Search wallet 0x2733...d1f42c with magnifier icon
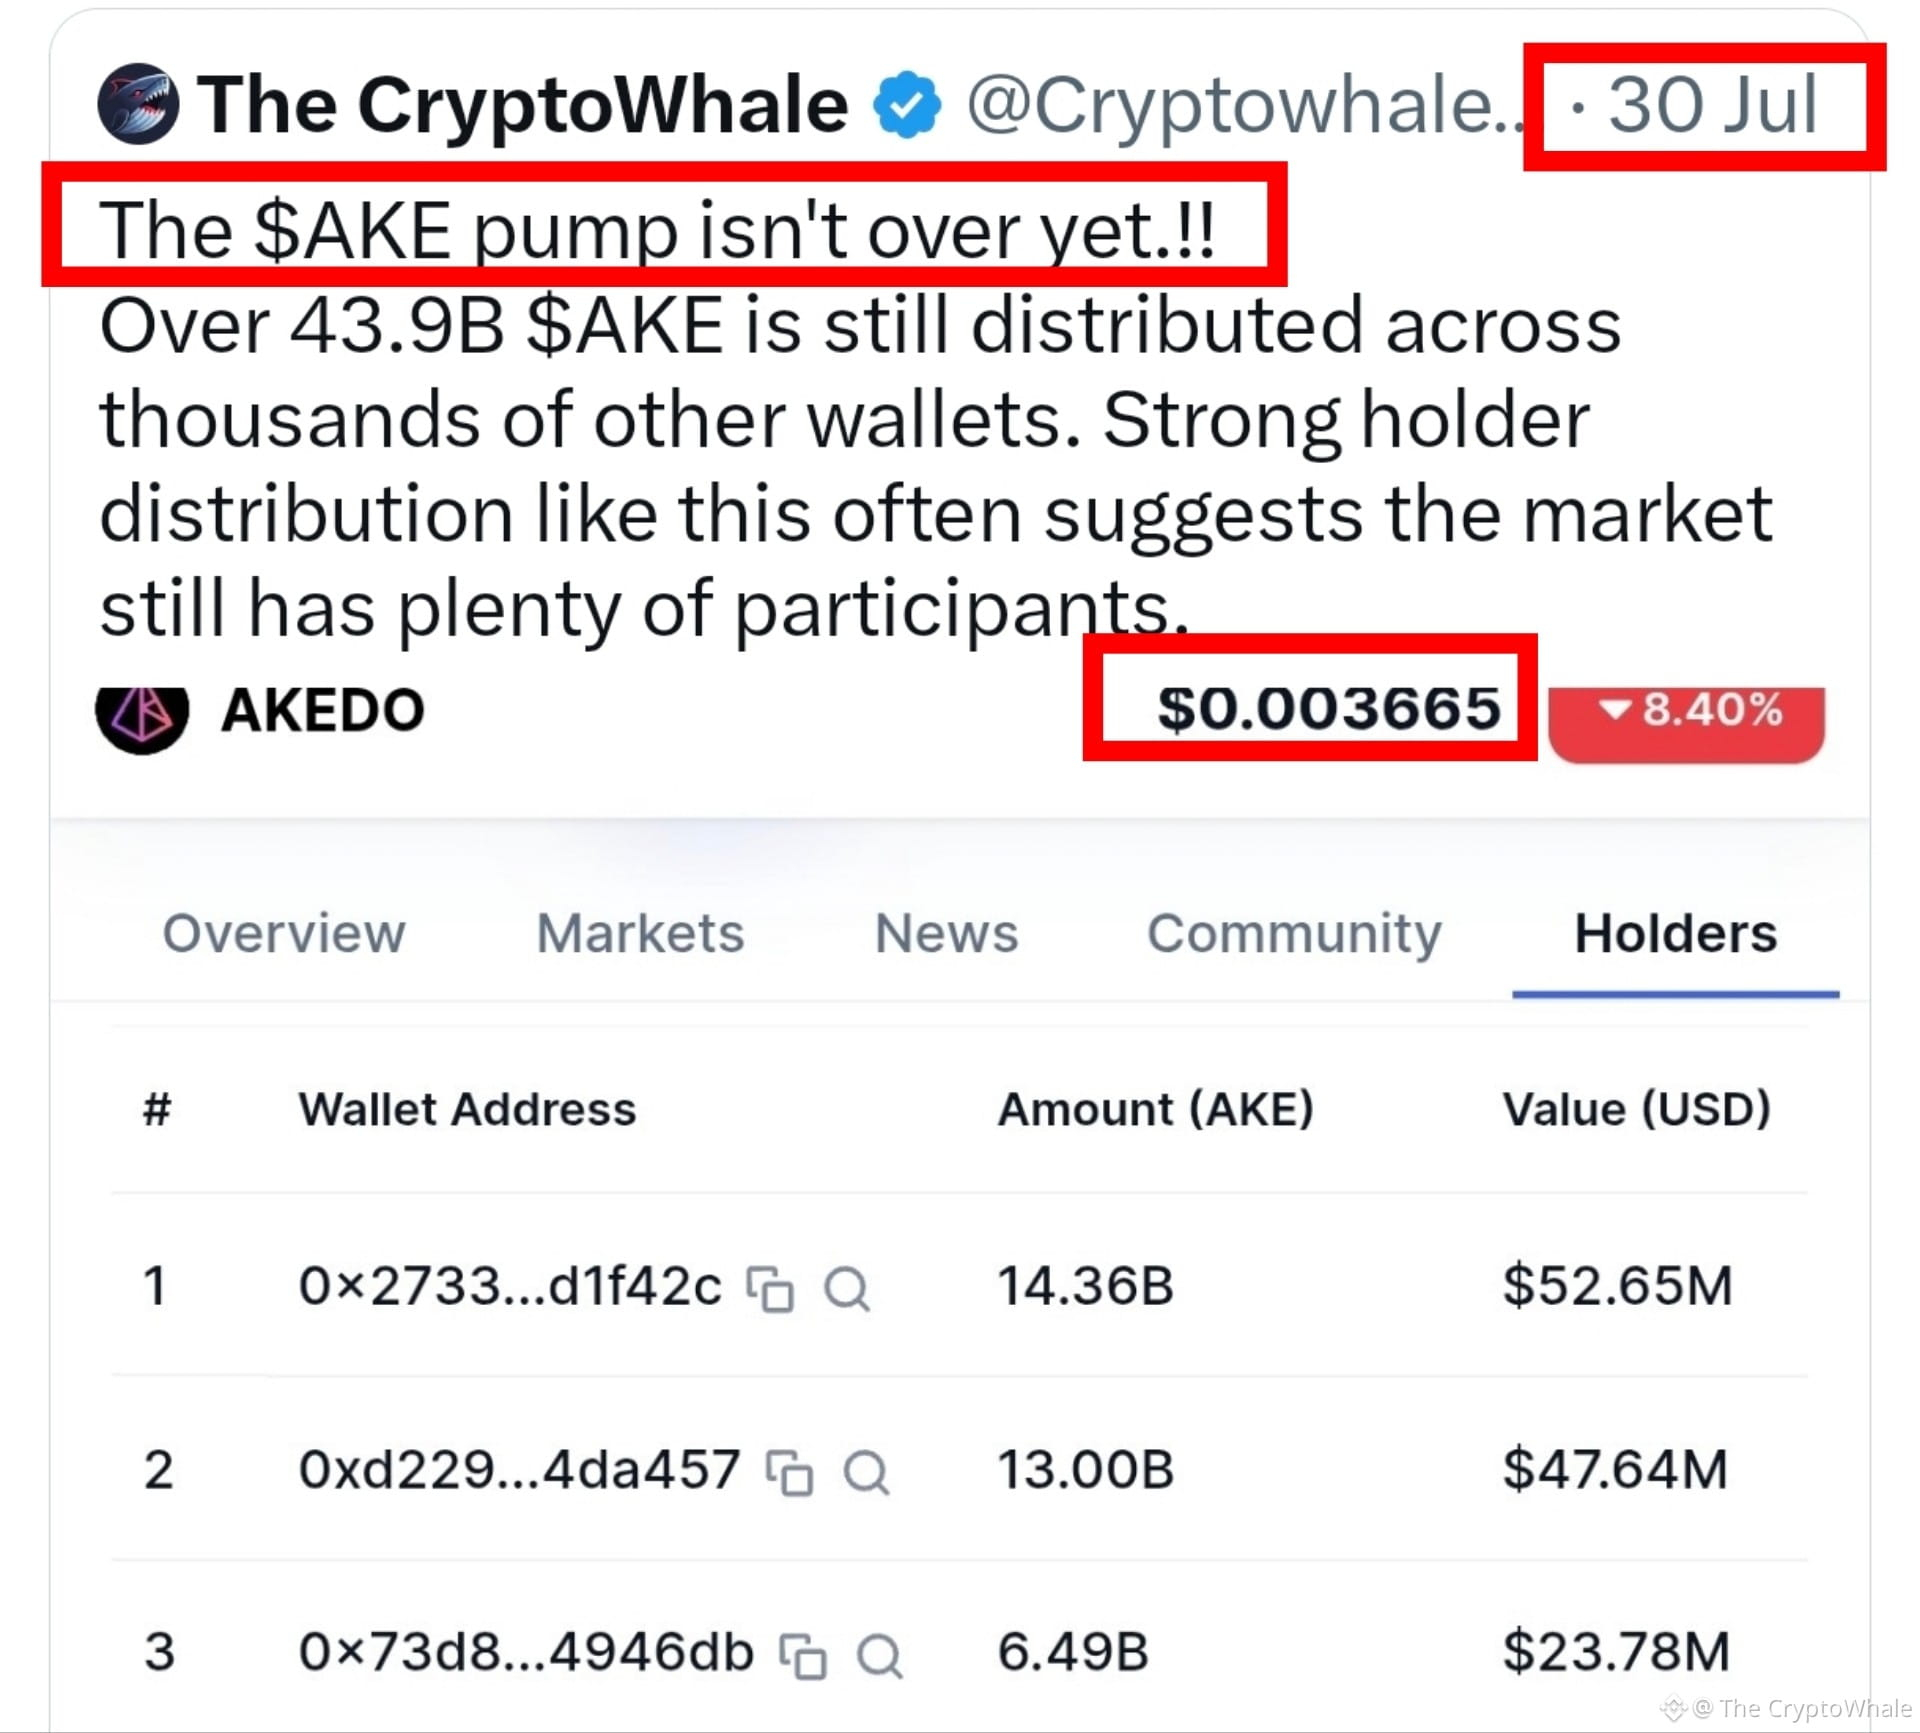 click(846, 1288)
